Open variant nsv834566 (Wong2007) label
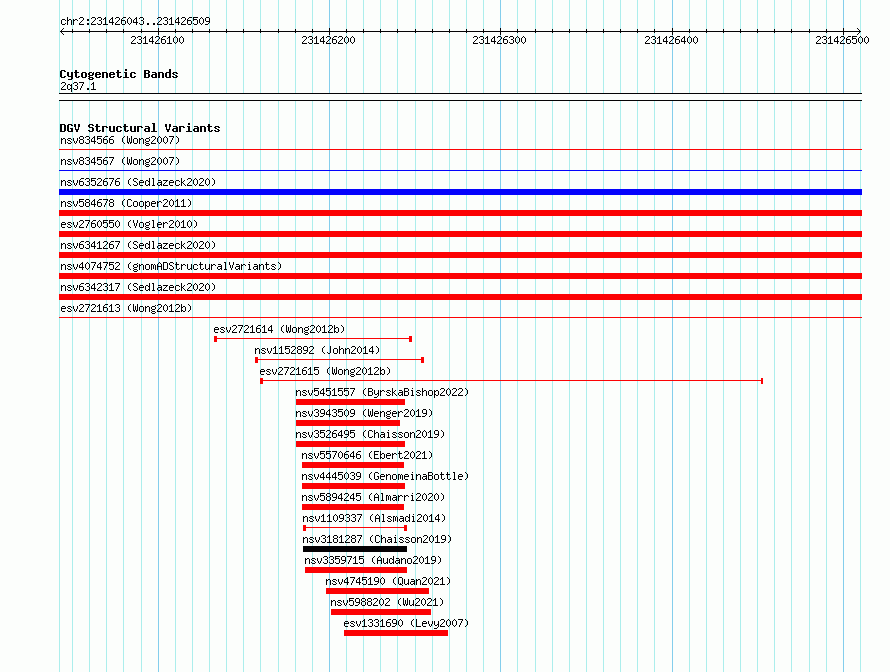Image resolution: width=890 pixels, height=672 pixels. (x=120, y=140)
